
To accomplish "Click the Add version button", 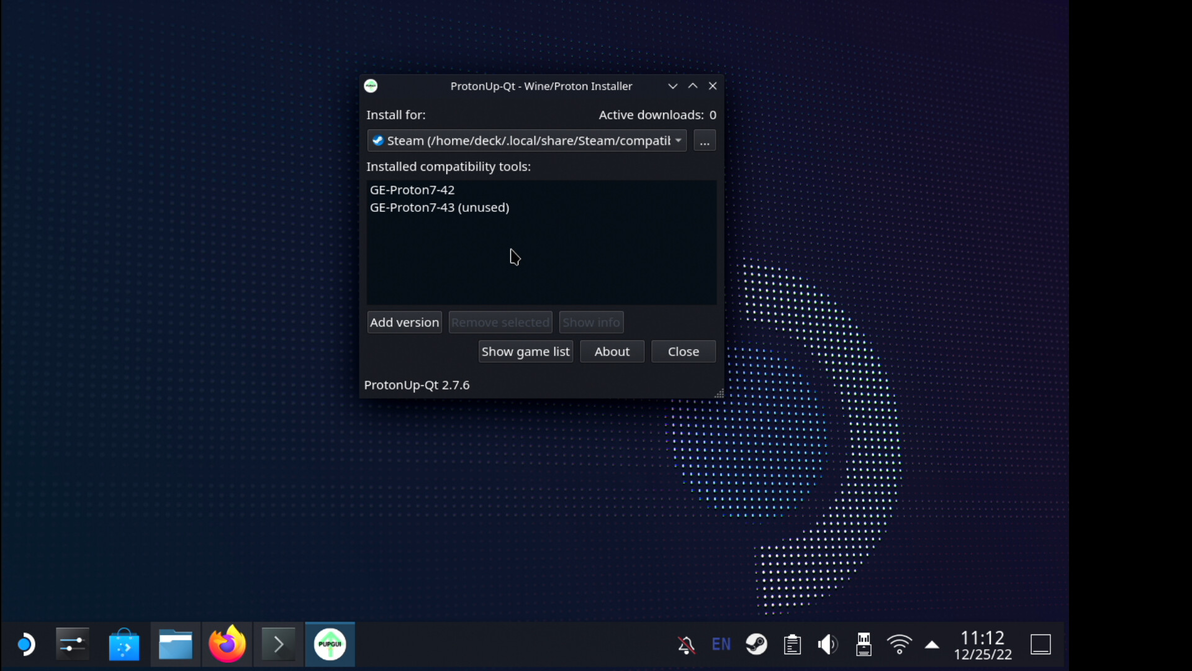I will [x=404, y=322].
